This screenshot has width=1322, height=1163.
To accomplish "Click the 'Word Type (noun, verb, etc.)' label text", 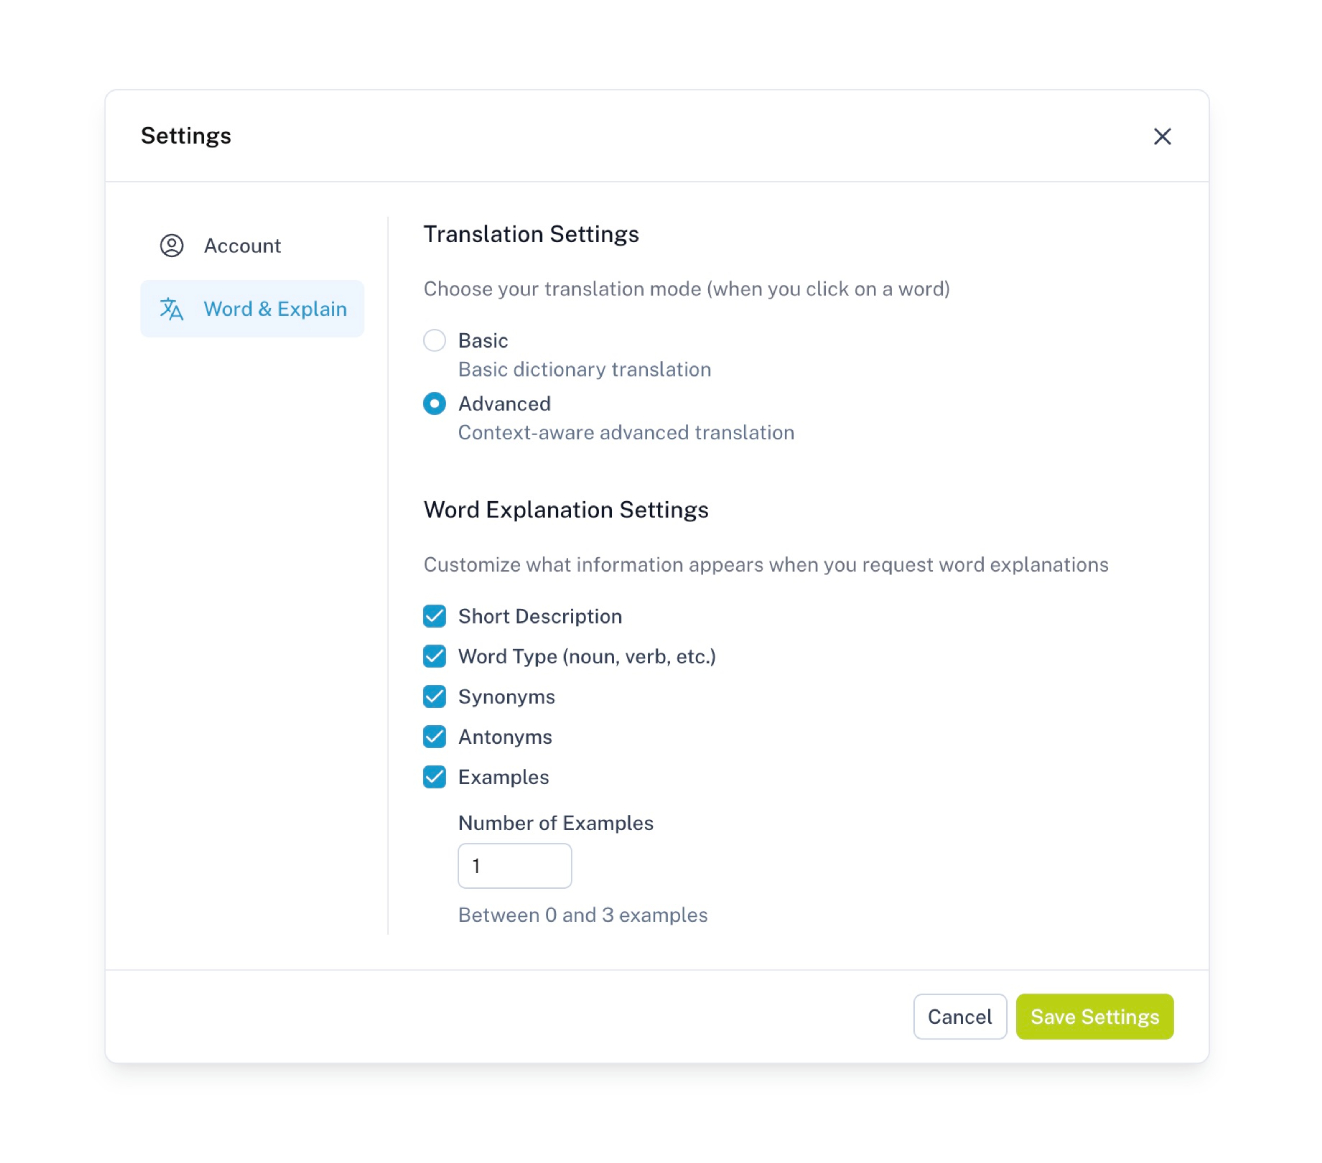I will click(x=587, y=657).
